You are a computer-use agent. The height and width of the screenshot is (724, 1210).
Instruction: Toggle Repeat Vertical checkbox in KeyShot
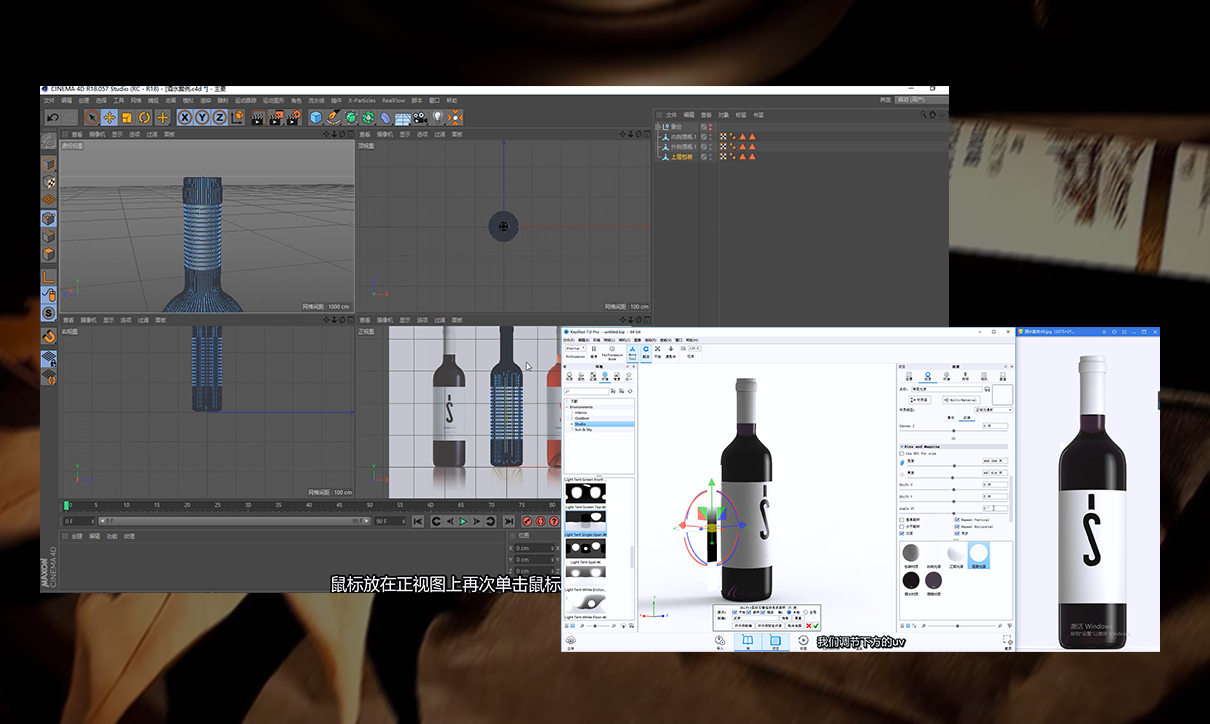[x=957, y=519]
